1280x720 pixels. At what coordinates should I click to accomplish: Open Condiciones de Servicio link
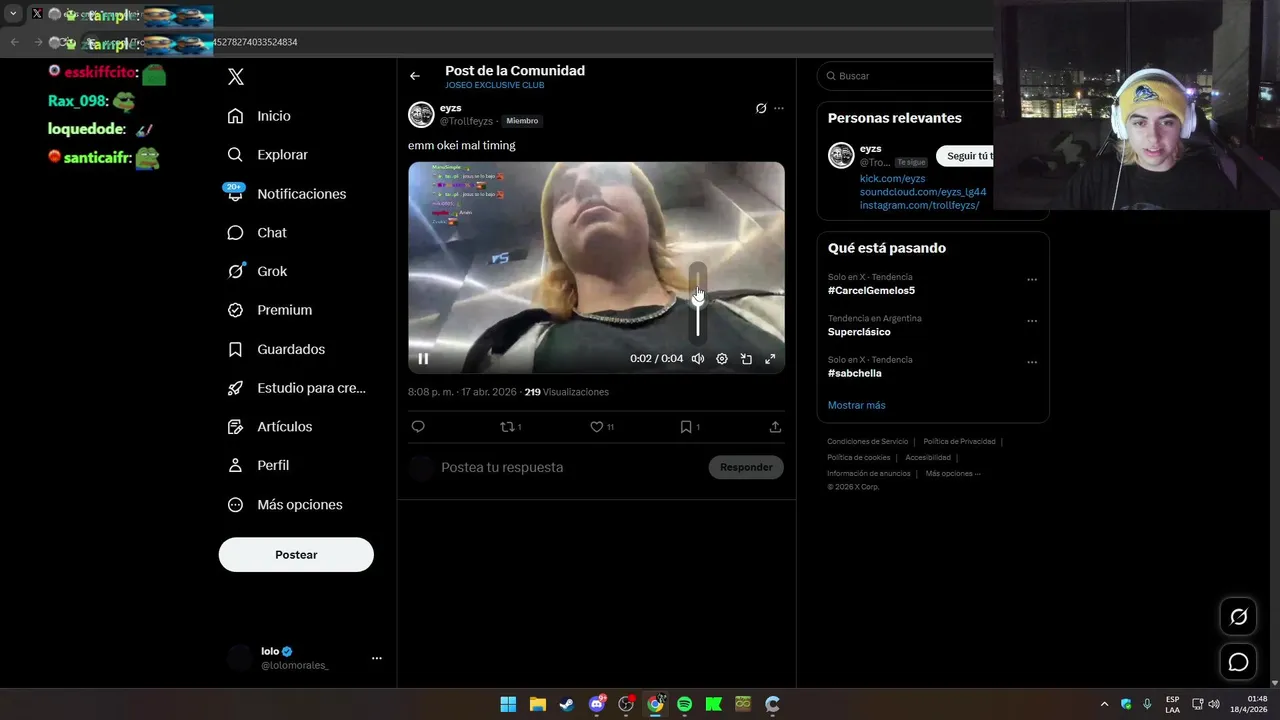pos(868,442)
